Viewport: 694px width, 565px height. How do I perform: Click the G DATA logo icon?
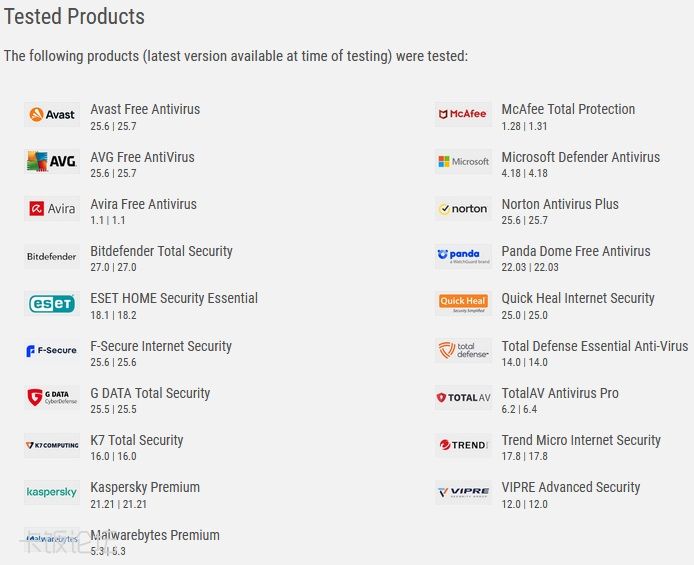tap(52, 398)
